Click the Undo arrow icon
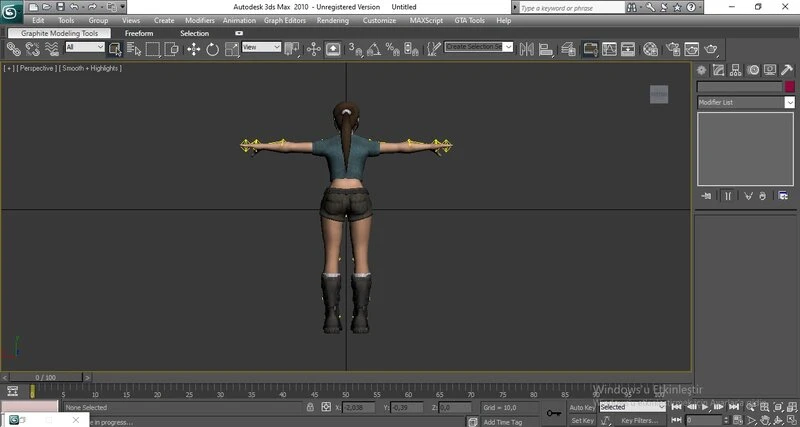The height and width of the screenshot is (427, 800). (74, 7)
